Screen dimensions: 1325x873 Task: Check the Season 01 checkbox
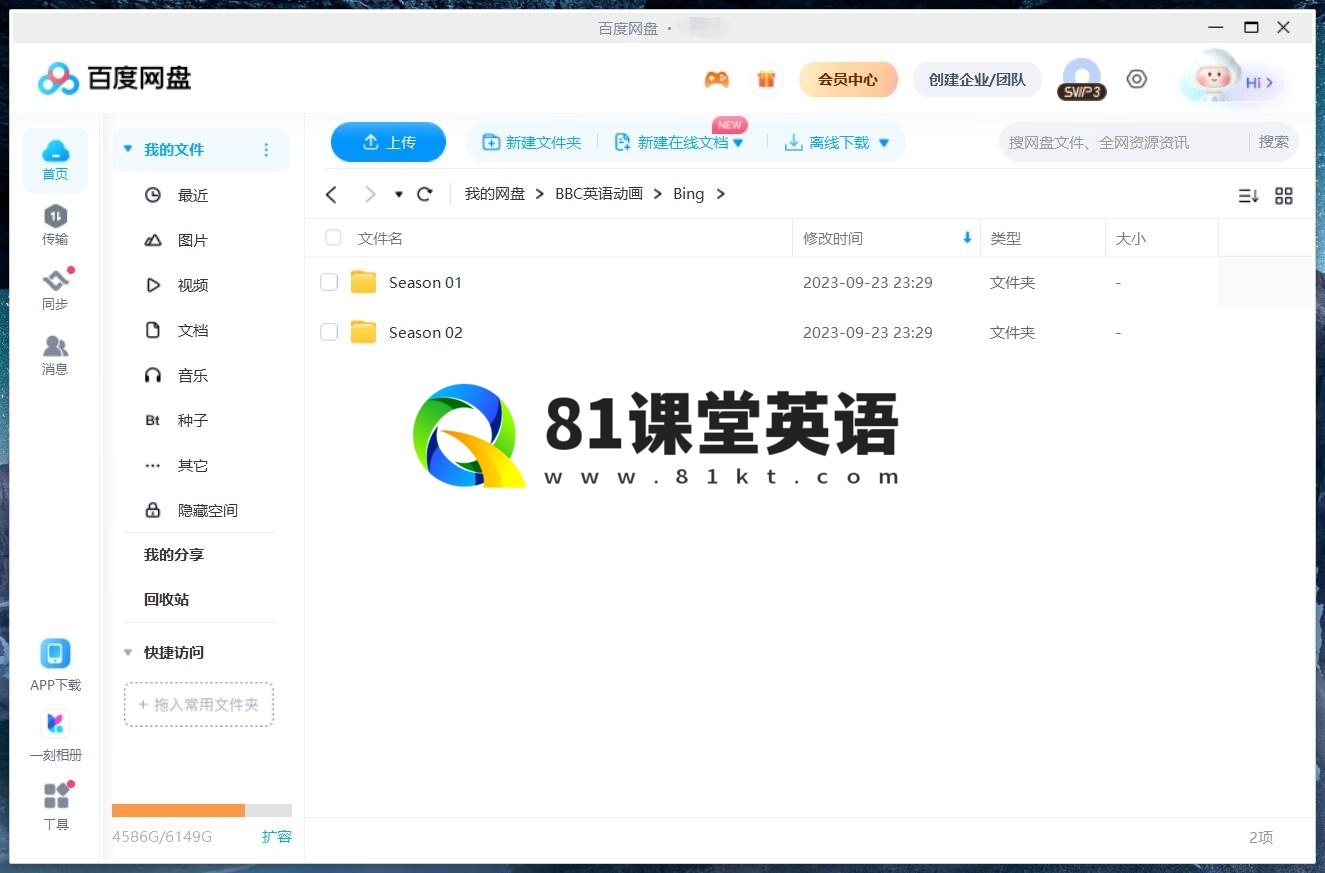point(329,282)
